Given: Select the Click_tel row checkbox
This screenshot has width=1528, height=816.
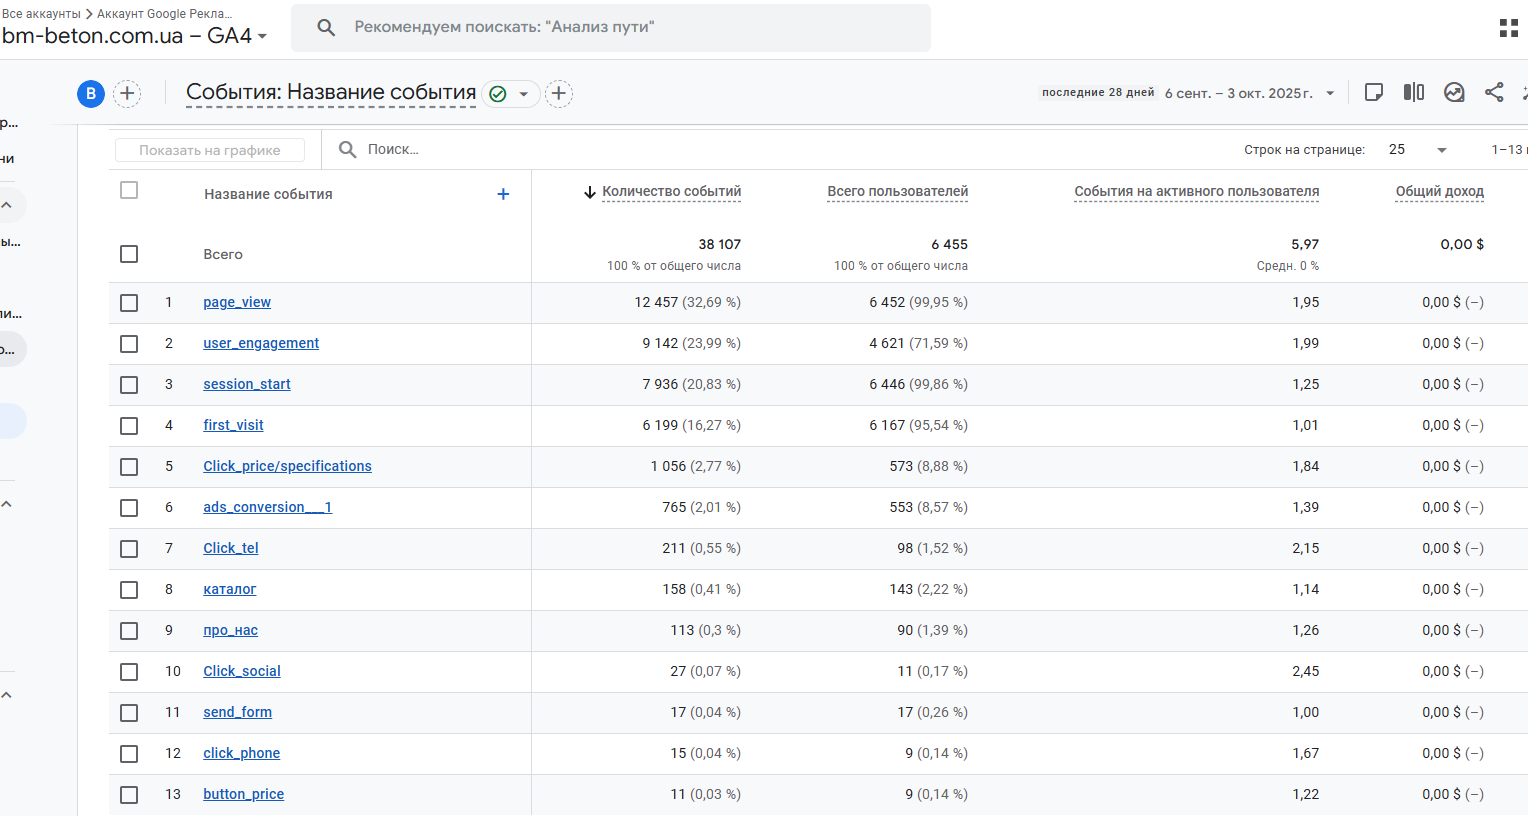Looking at the screenshot, I should 129,549.
